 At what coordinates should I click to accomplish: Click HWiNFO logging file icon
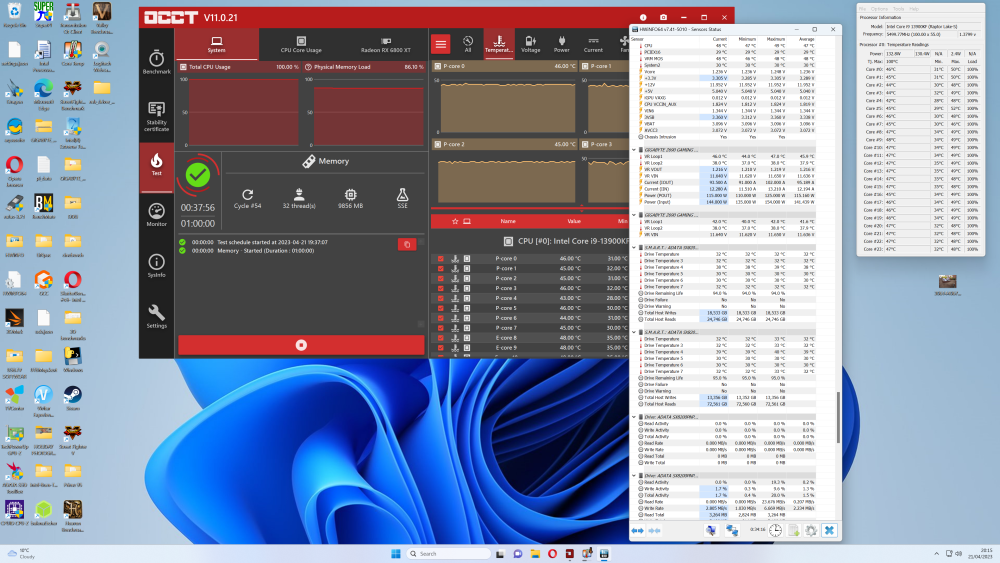point(793,530)
